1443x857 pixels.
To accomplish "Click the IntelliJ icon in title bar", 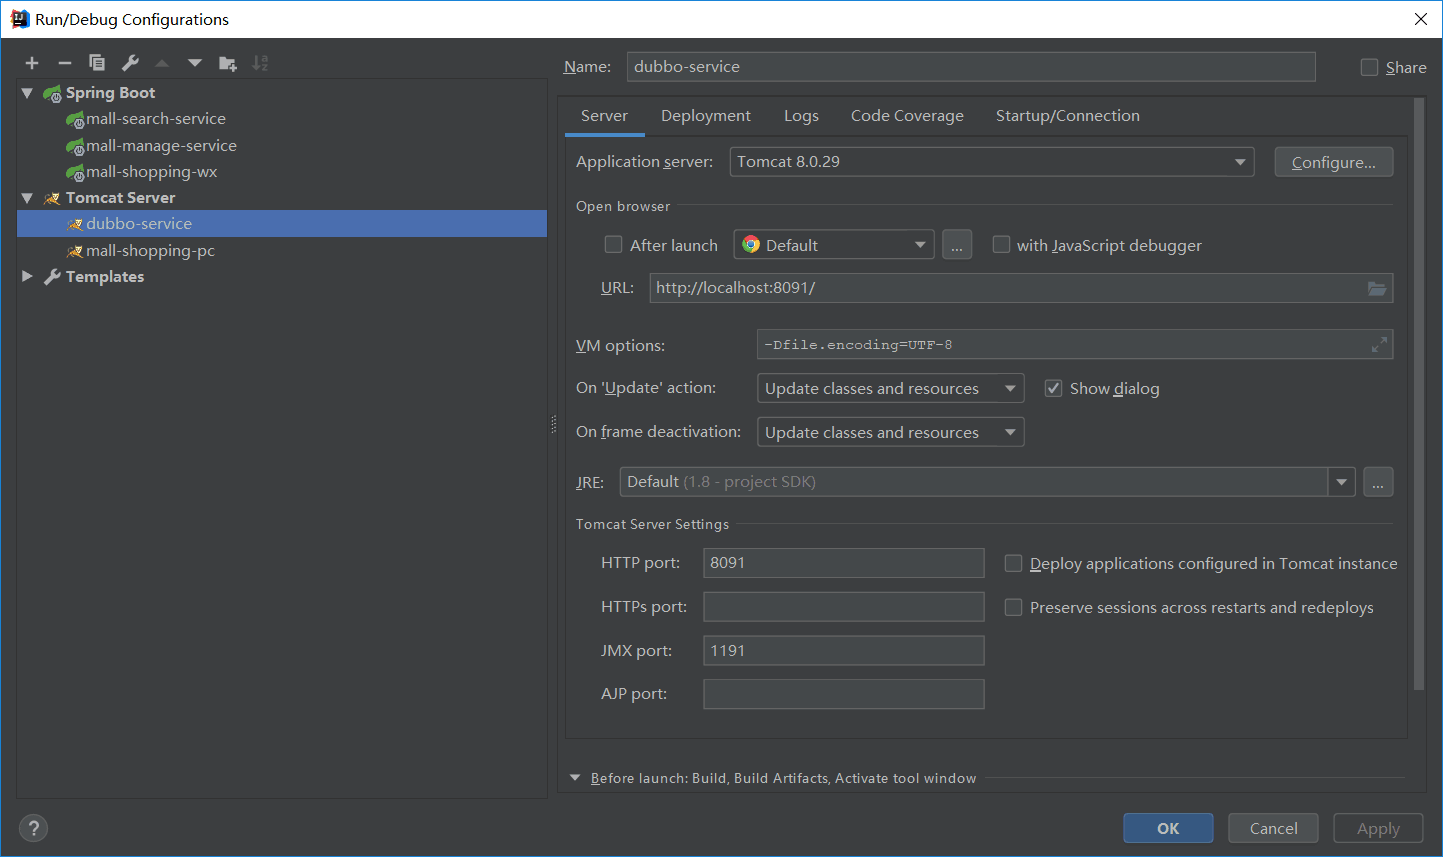I will click(x=19, y=19).
